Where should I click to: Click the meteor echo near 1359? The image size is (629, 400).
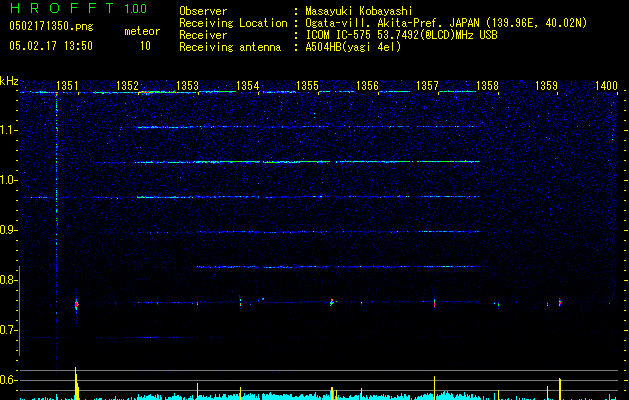click(560, 303)
